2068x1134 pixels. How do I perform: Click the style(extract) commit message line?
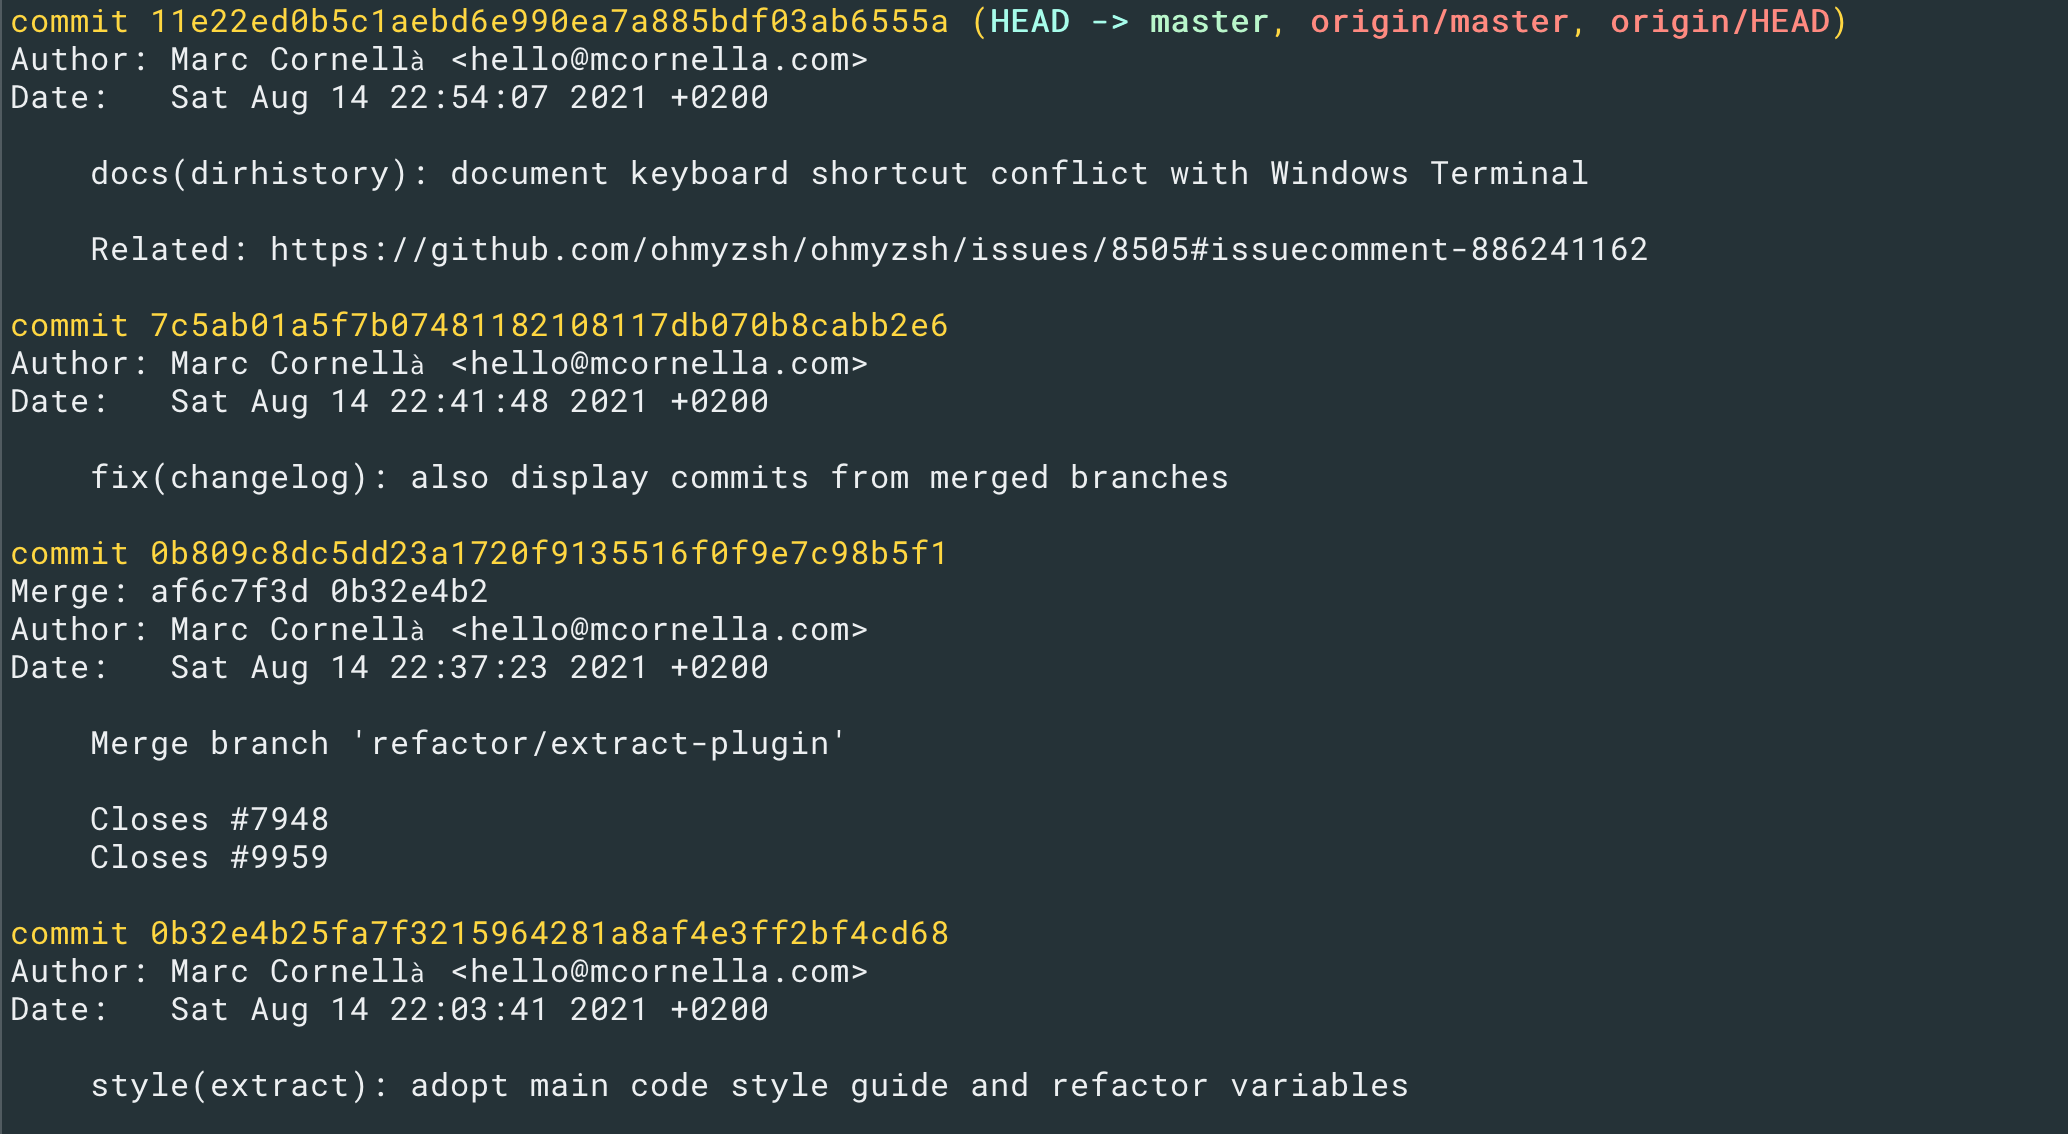[749, 1085]
